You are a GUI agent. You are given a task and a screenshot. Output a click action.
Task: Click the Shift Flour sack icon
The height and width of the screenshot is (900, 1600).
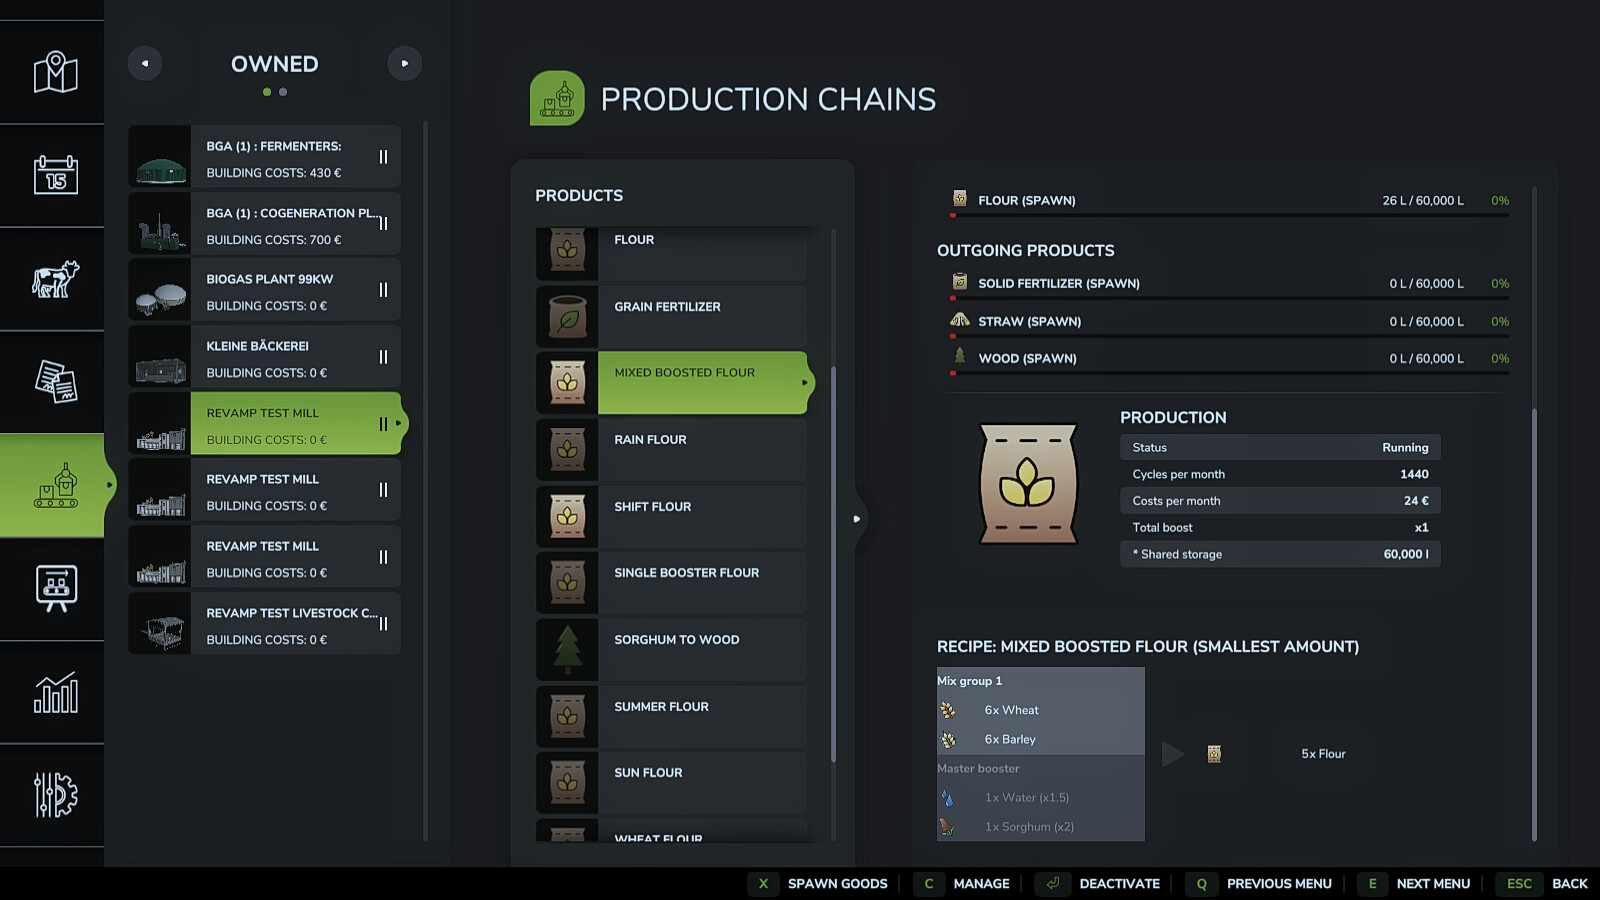pos(567,517)
